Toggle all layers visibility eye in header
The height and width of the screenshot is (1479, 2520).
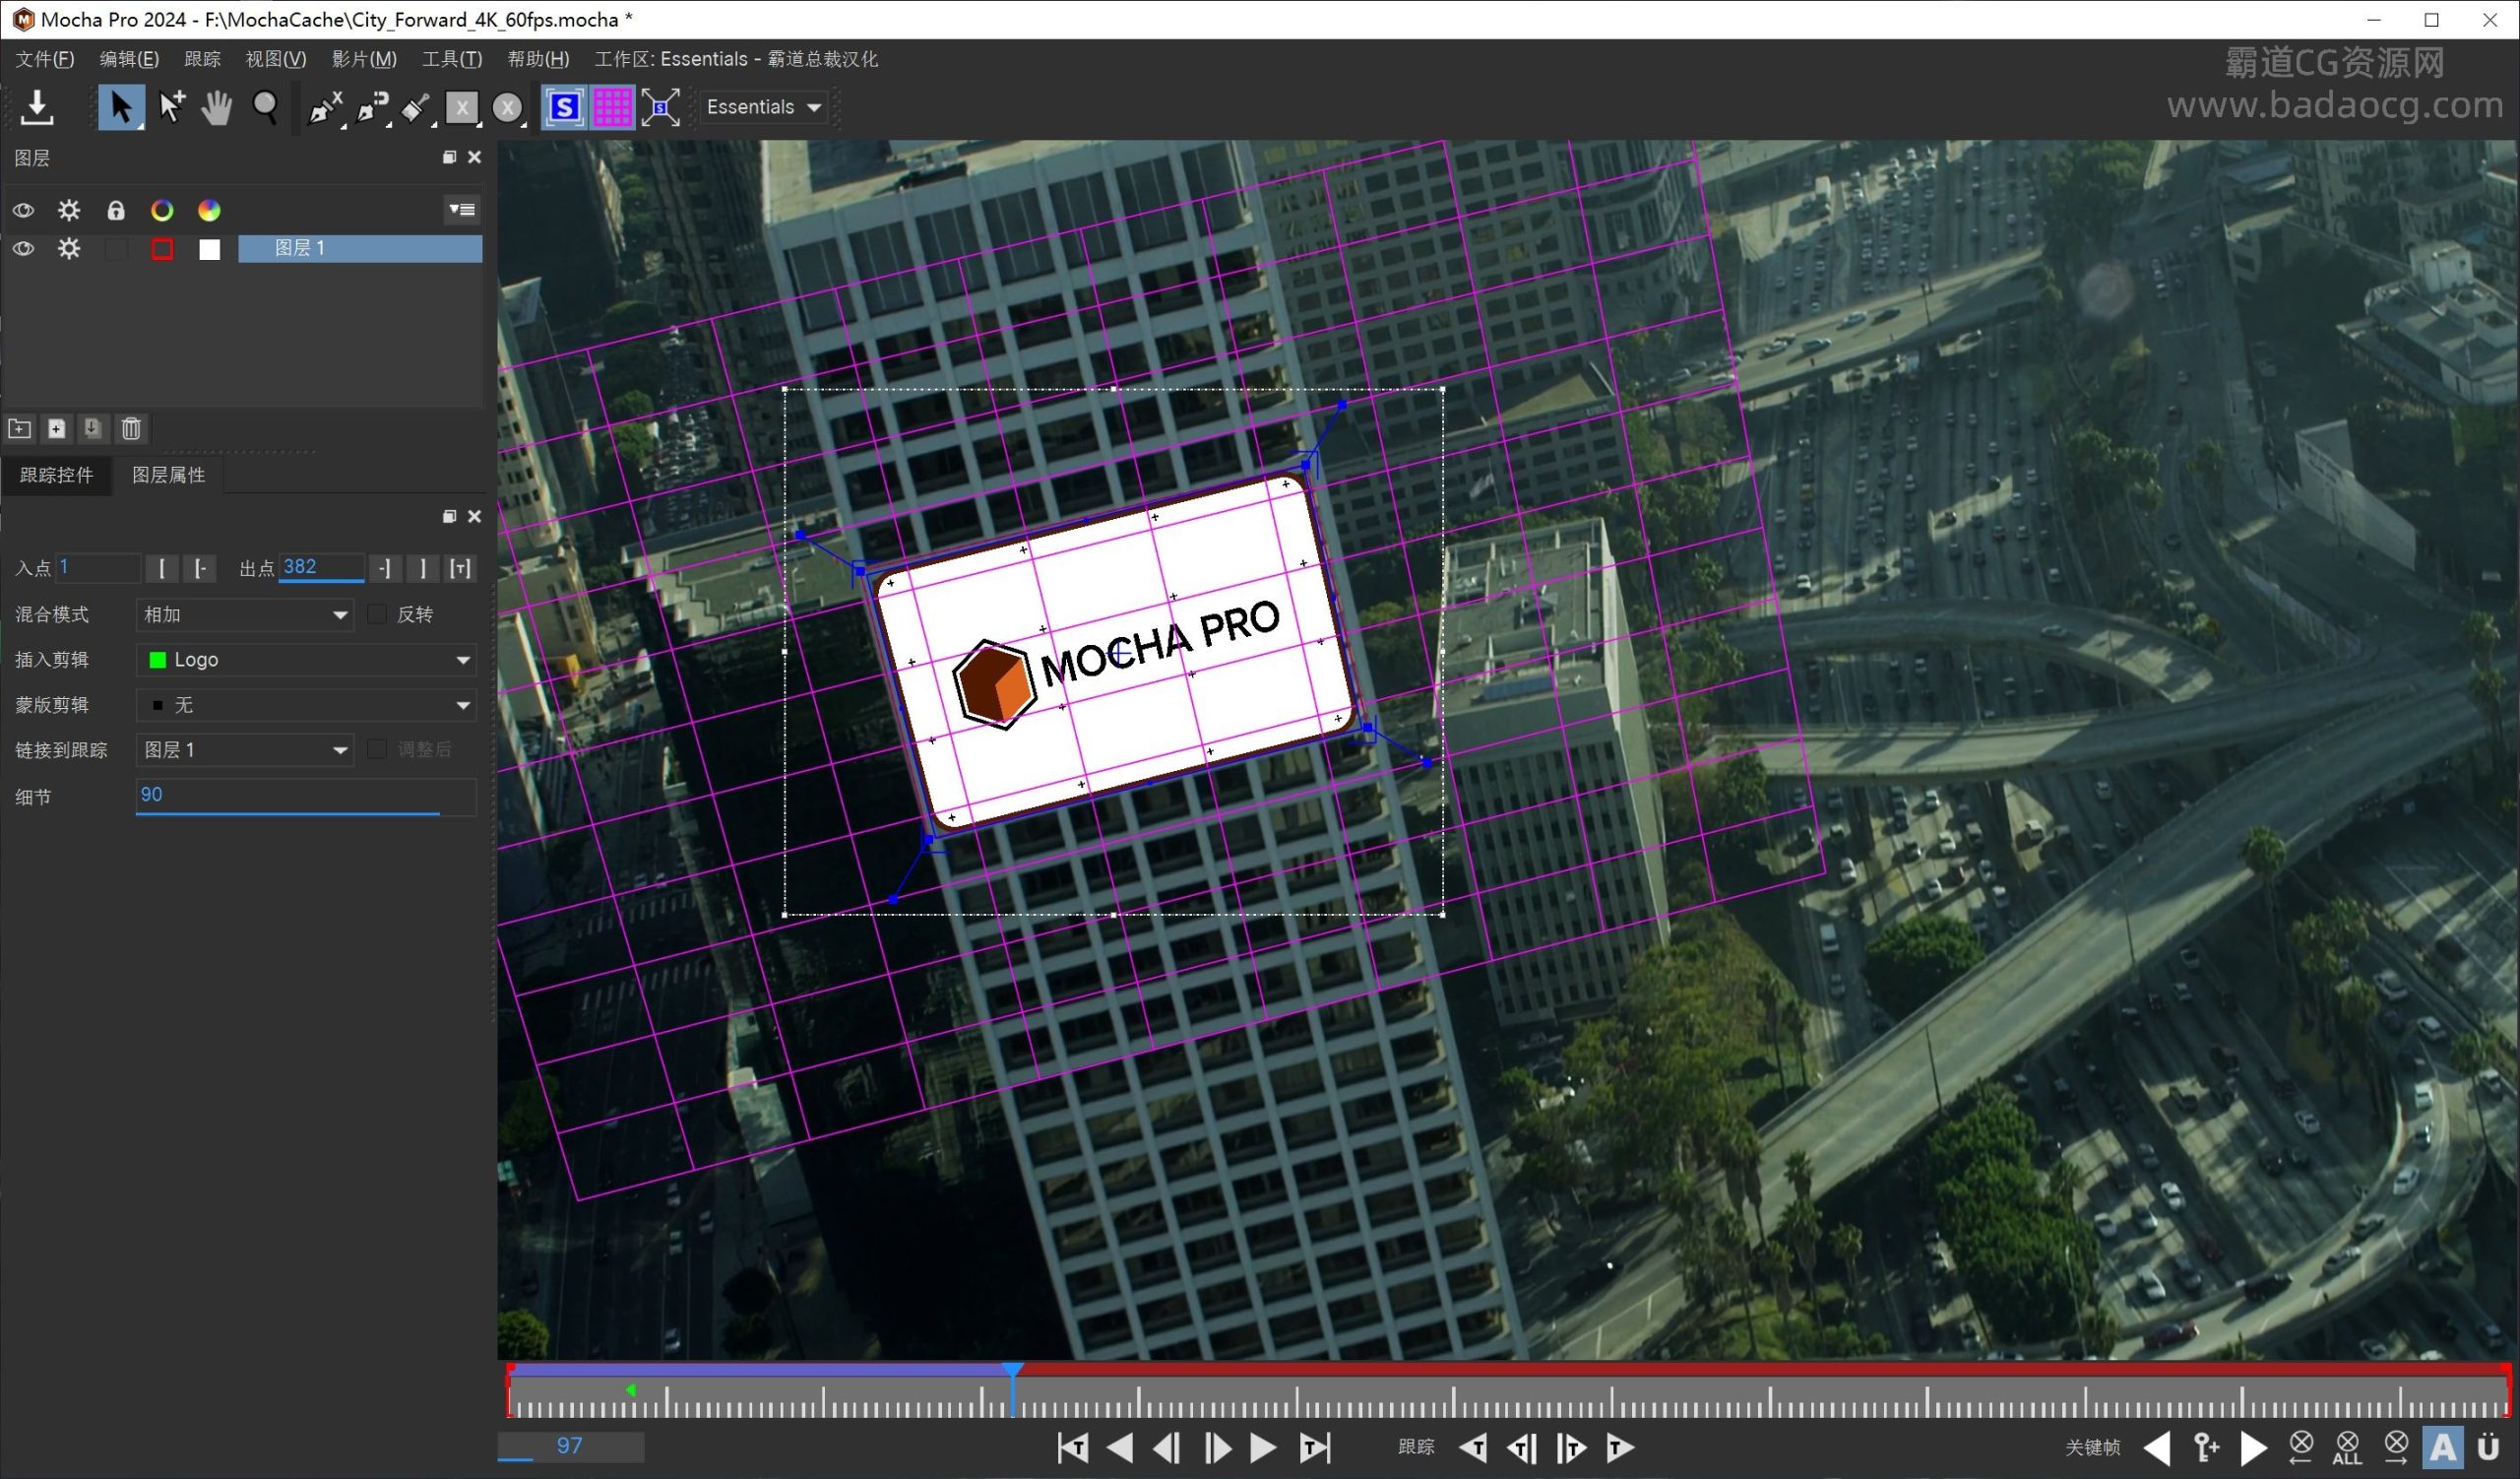click(23, 210)
